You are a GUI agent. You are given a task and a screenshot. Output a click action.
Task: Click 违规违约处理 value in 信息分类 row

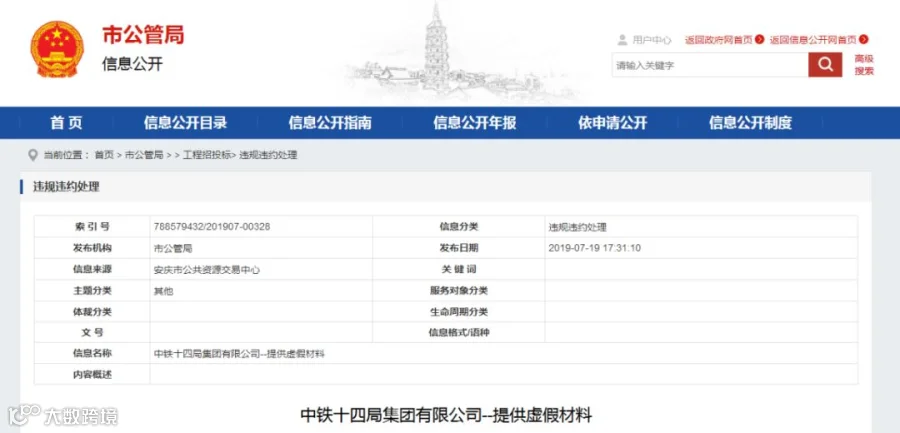coord(577,227)
